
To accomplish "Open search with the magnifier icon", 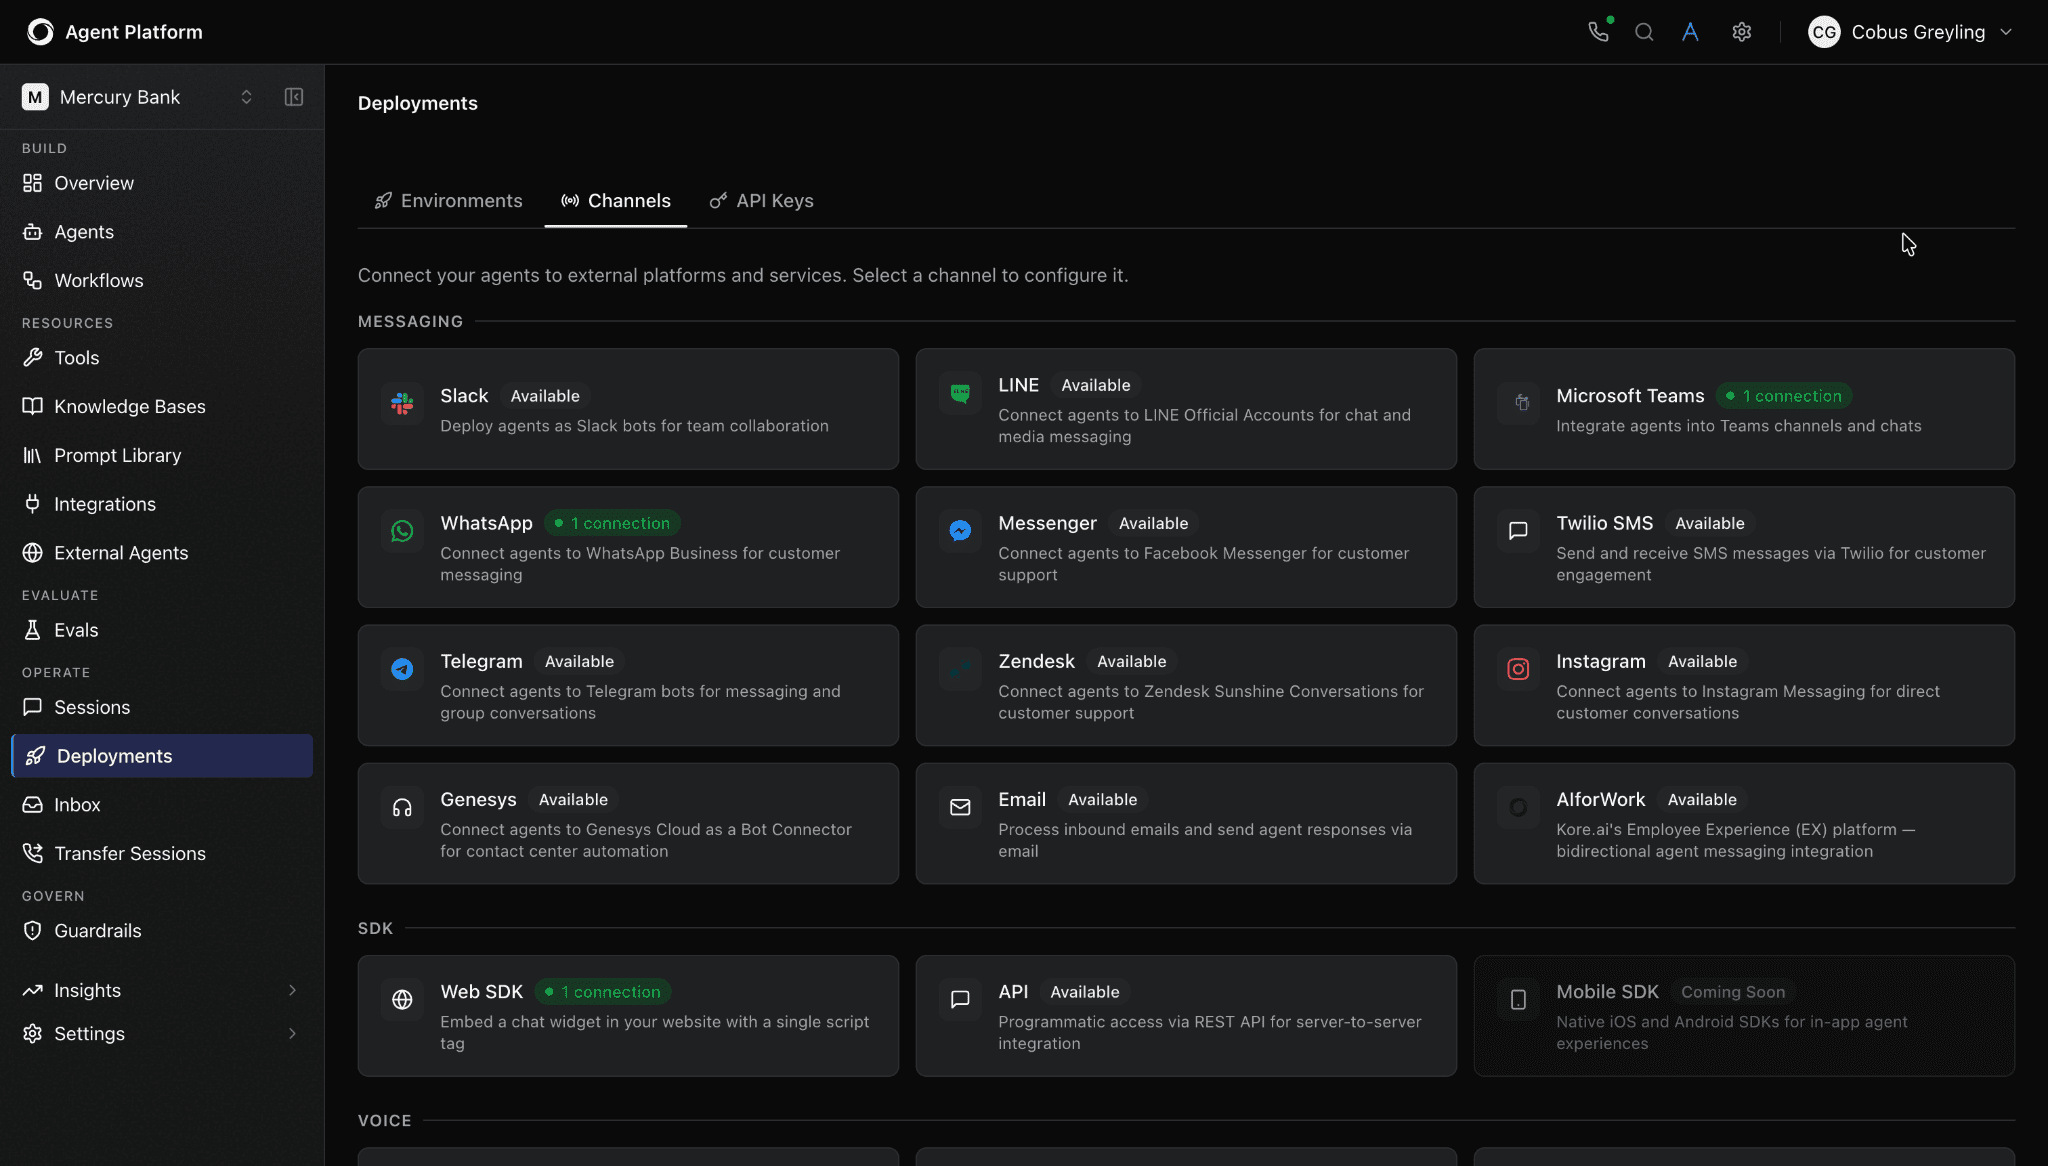I will pyautogui.click(x=1644, y=32).
